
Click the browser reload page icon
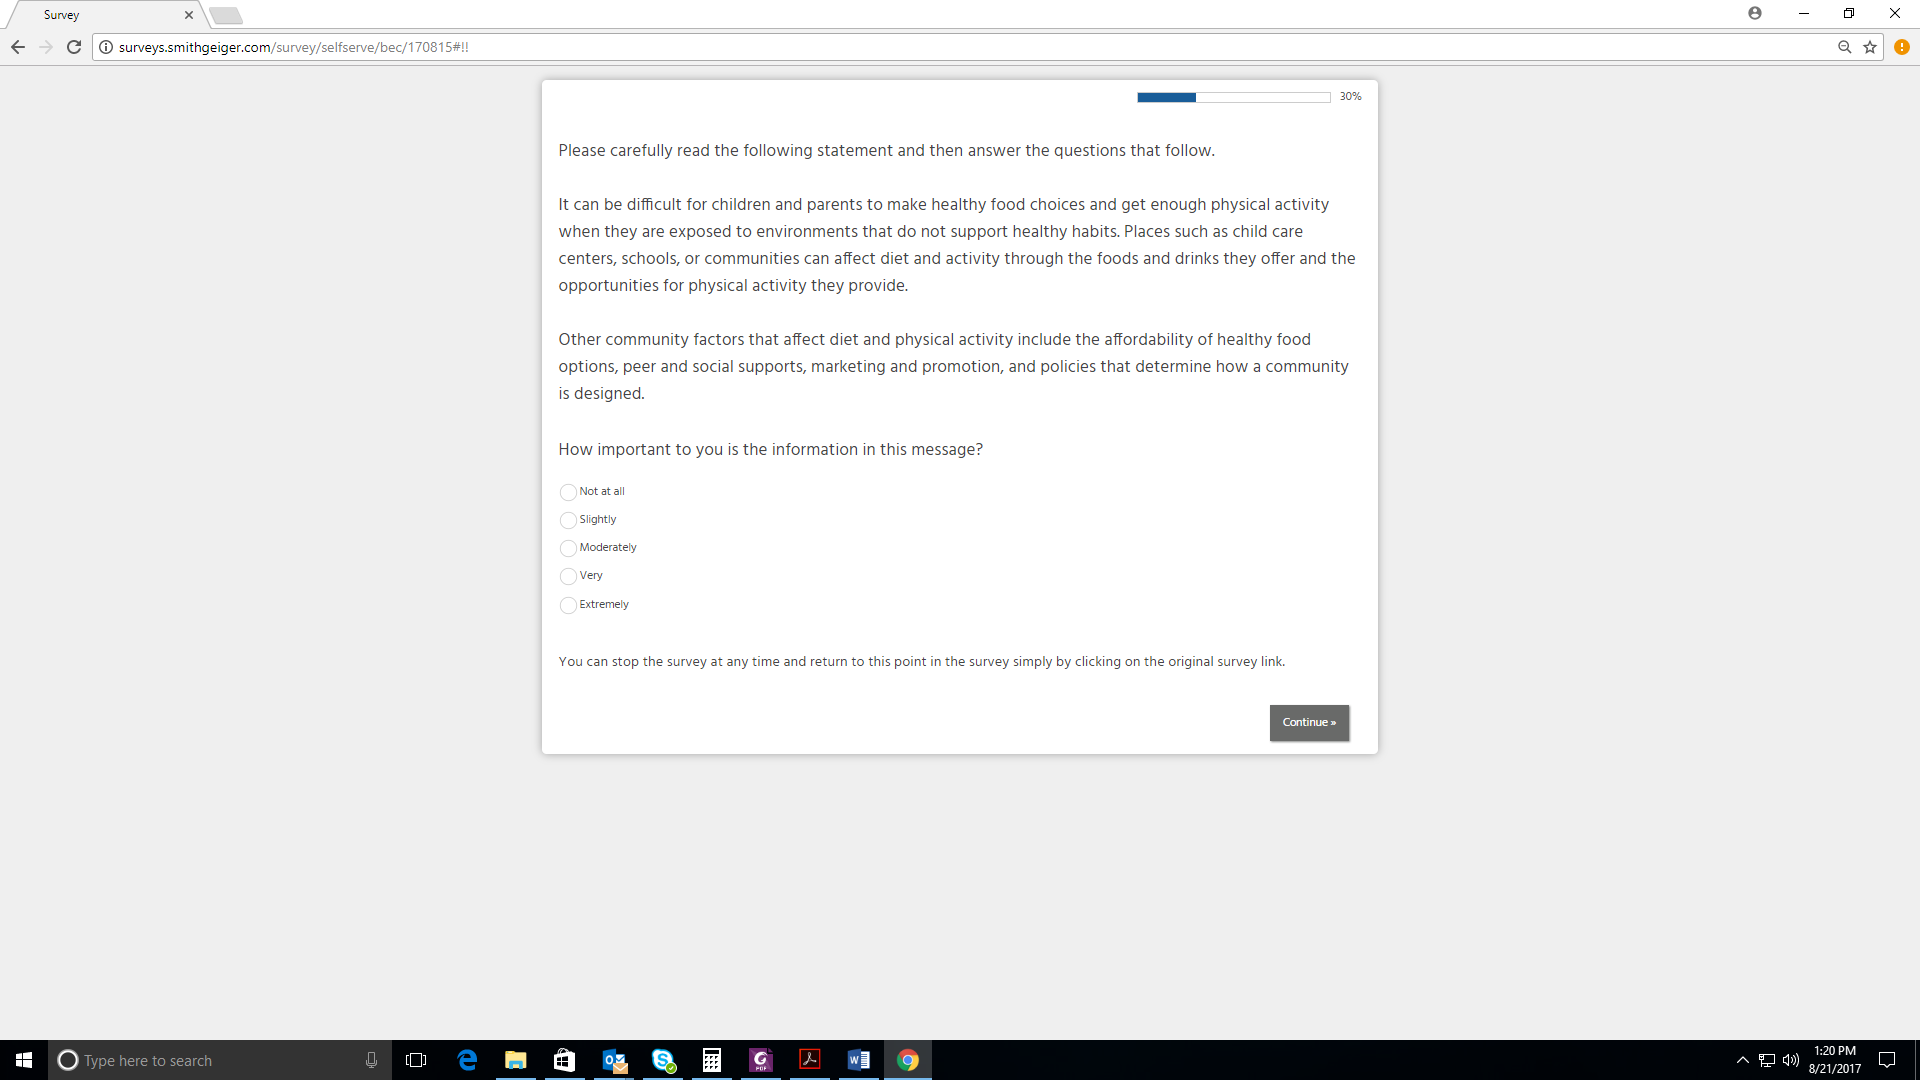(74, 47)
